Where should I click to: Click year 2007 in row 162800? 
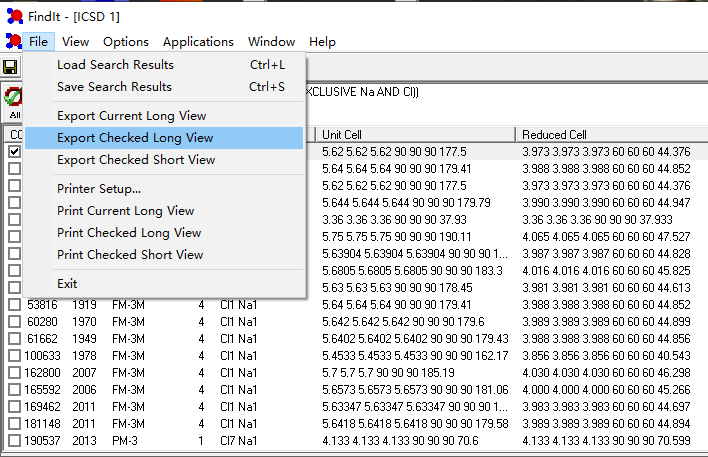(x=84, y=373)
